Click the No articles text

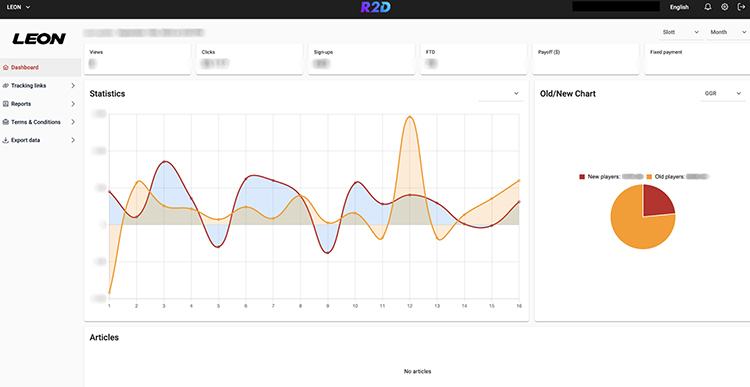pyautogui.click(x=417, y=371)
